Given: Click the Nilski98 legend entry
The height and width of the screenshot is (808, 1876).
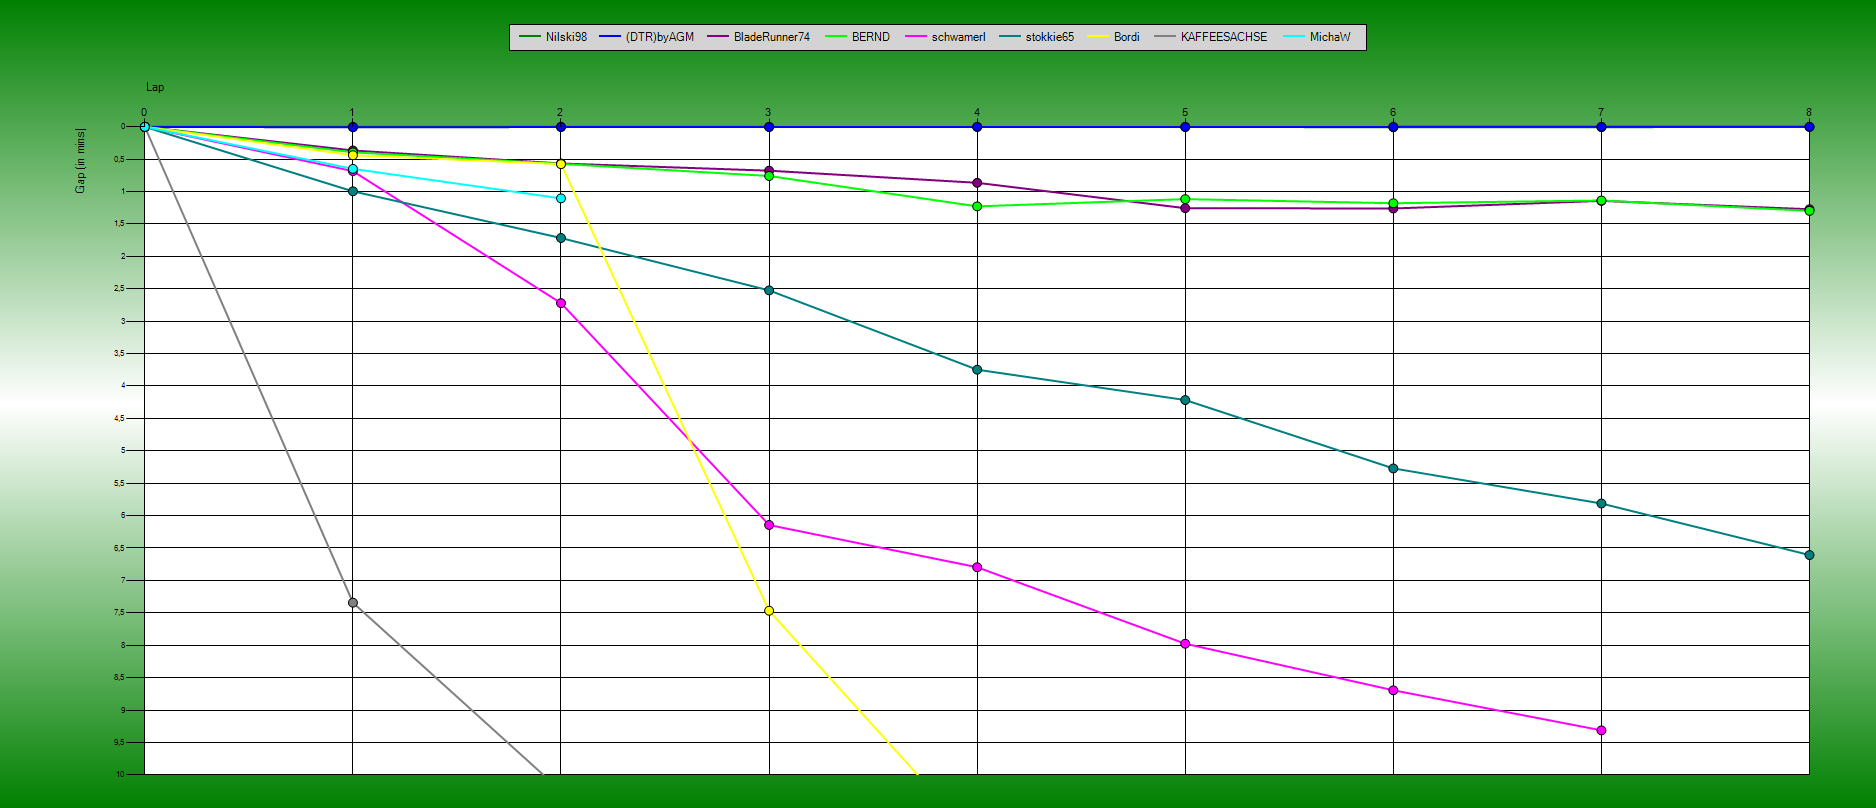Looking at the screenshot, I should (565, 37).
